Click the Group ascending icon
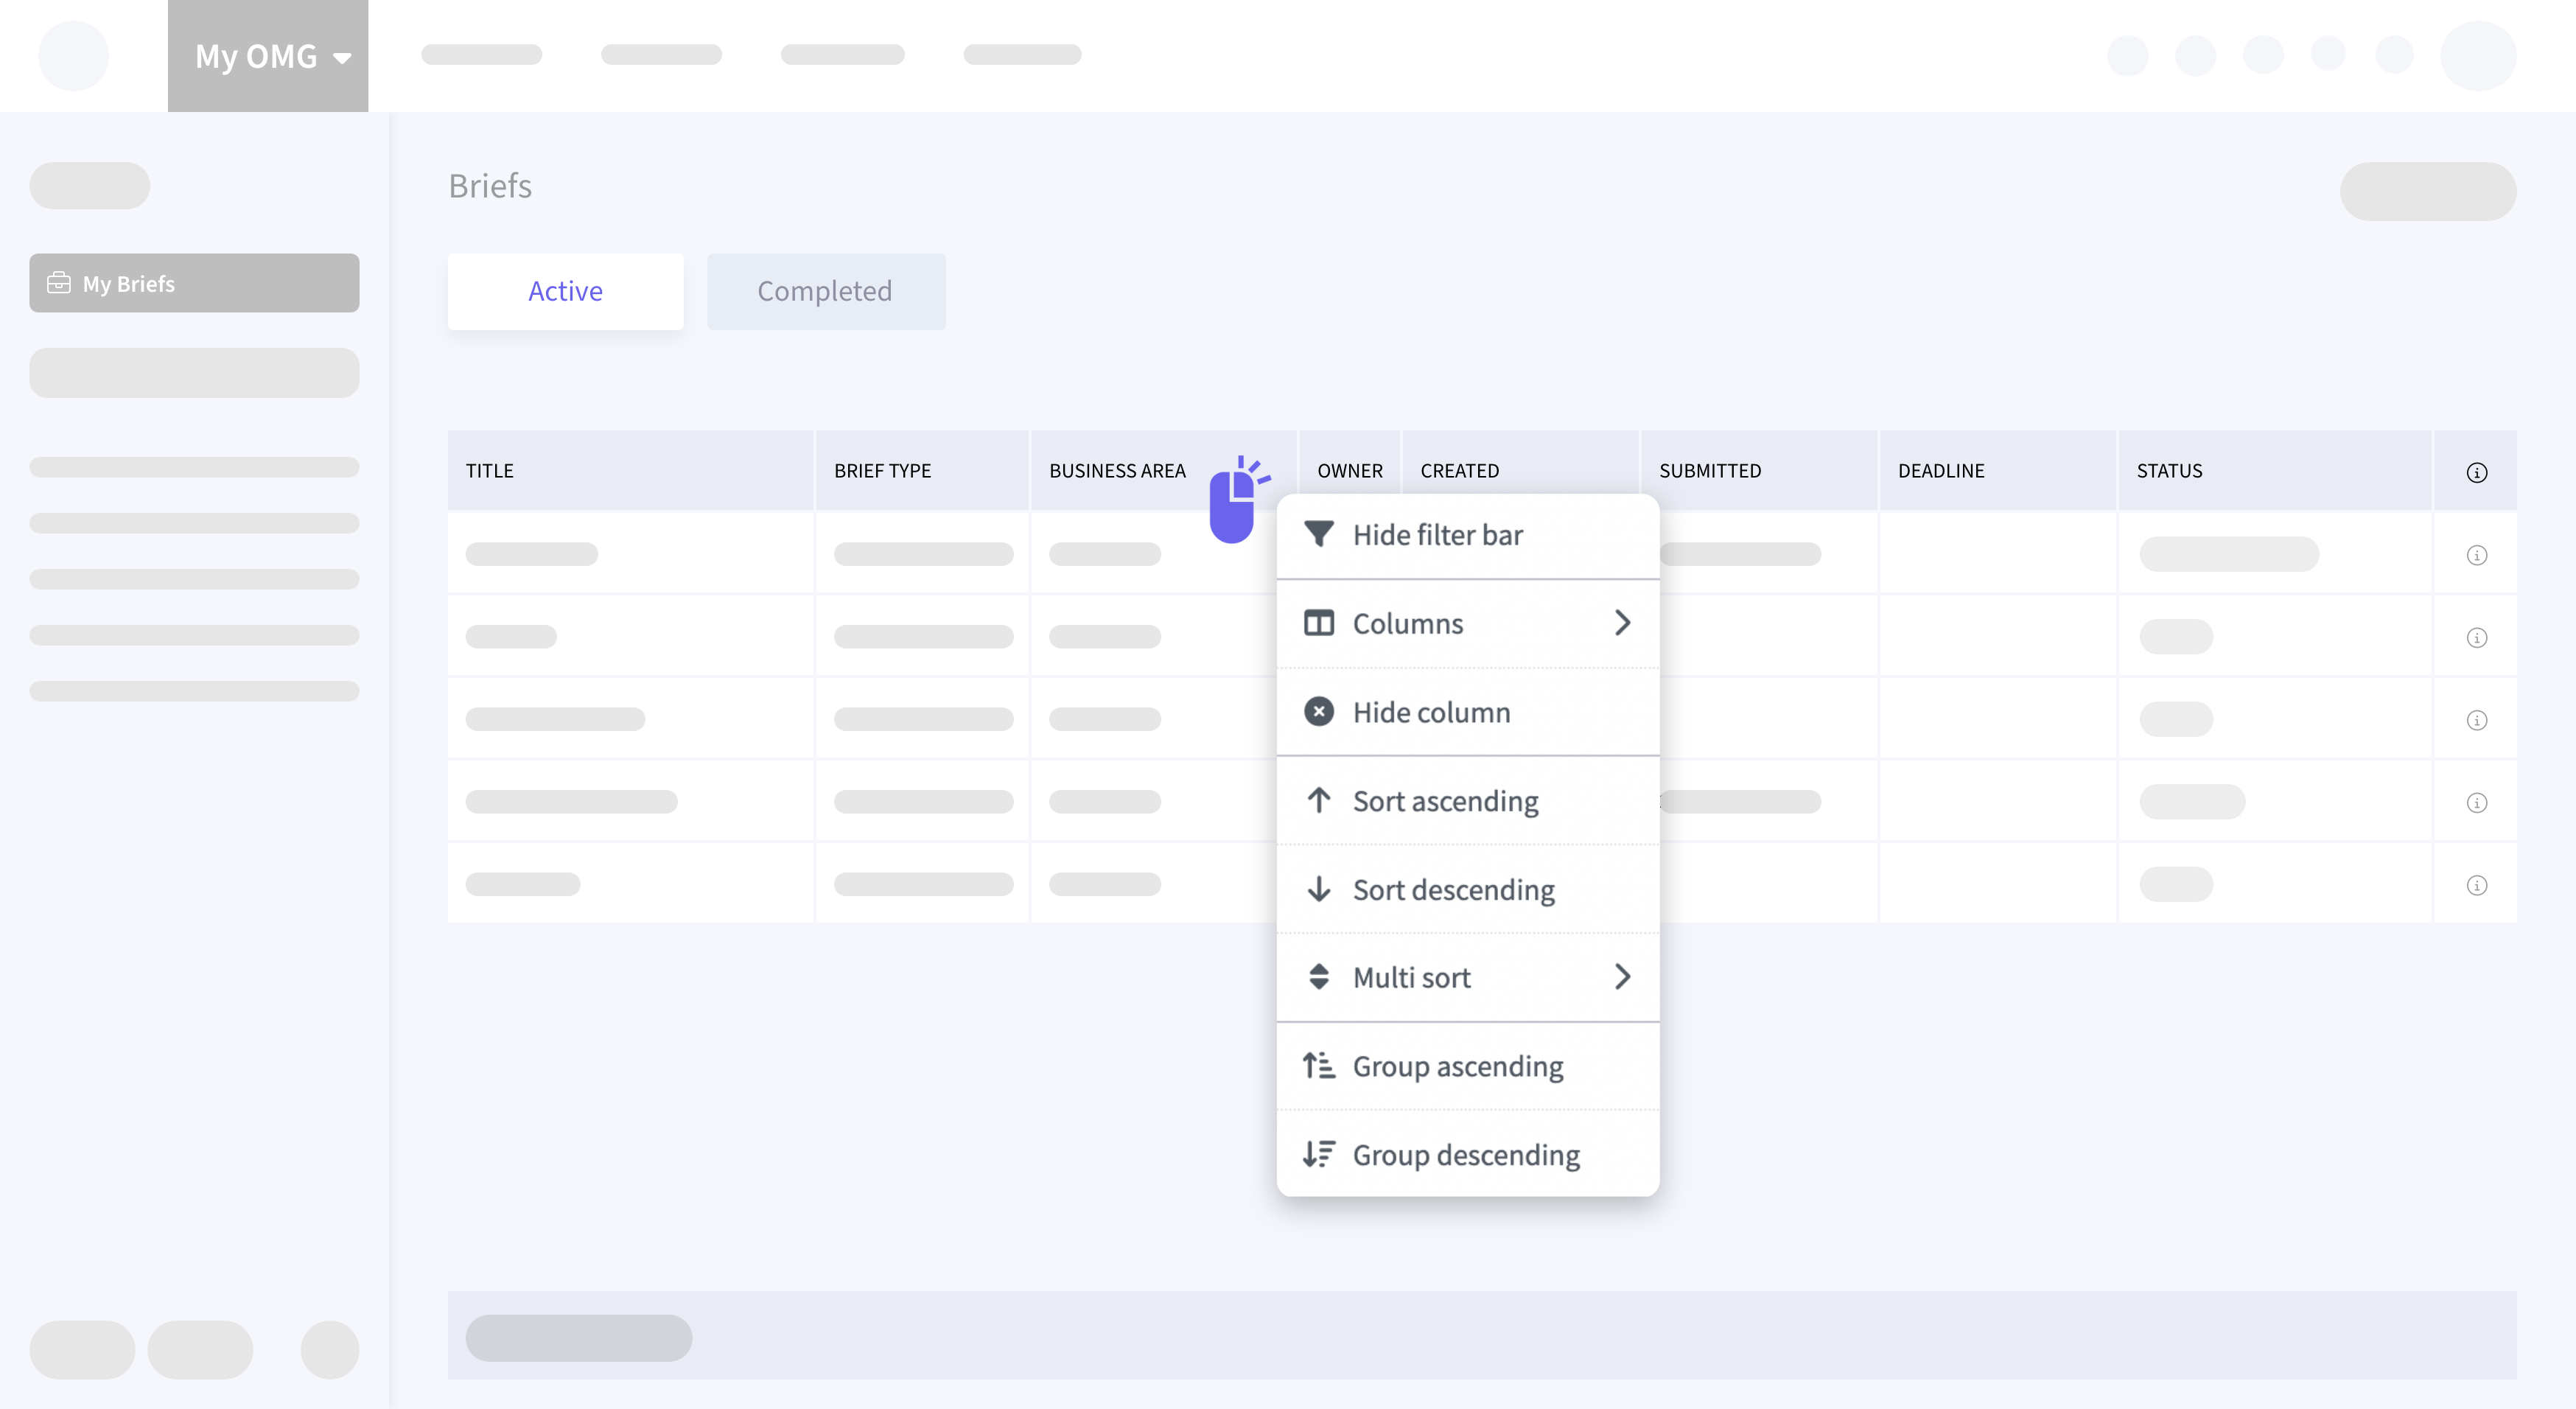The width and height of the screenshot is (2576, 1409). (1318, 1066)
